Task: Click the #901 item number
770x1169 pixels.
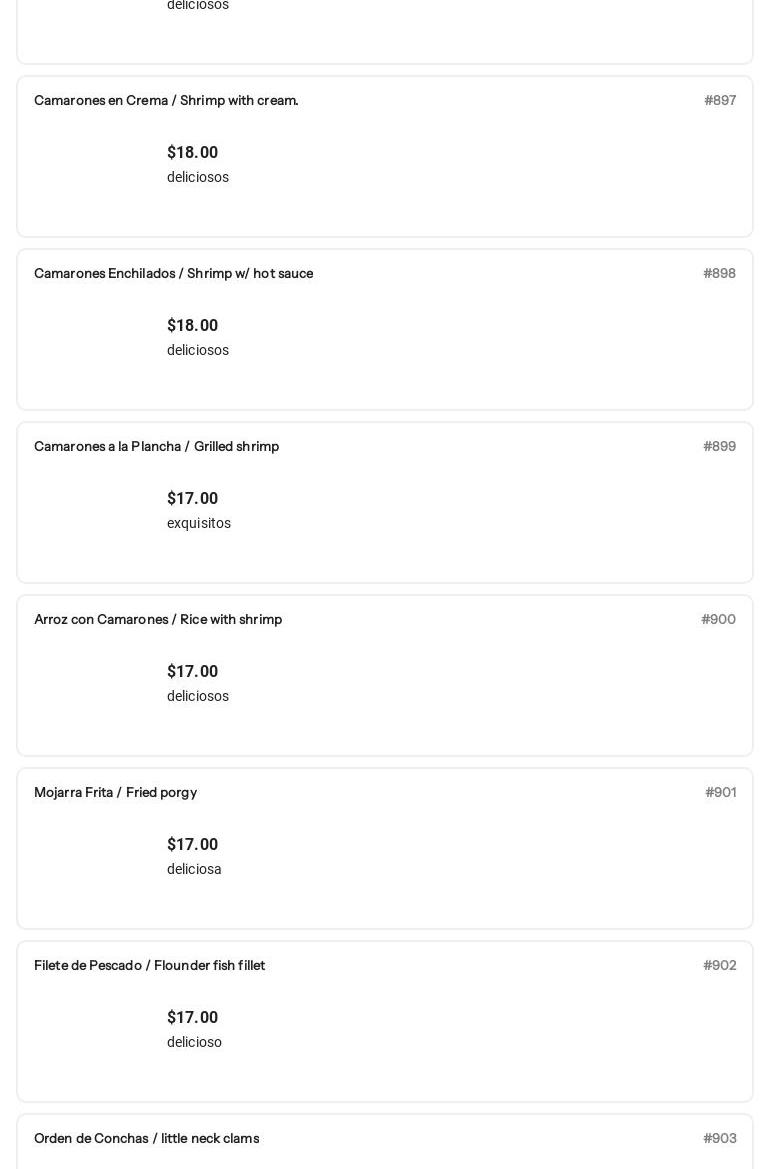Action: pyautogui.click(x=720, y=793)
